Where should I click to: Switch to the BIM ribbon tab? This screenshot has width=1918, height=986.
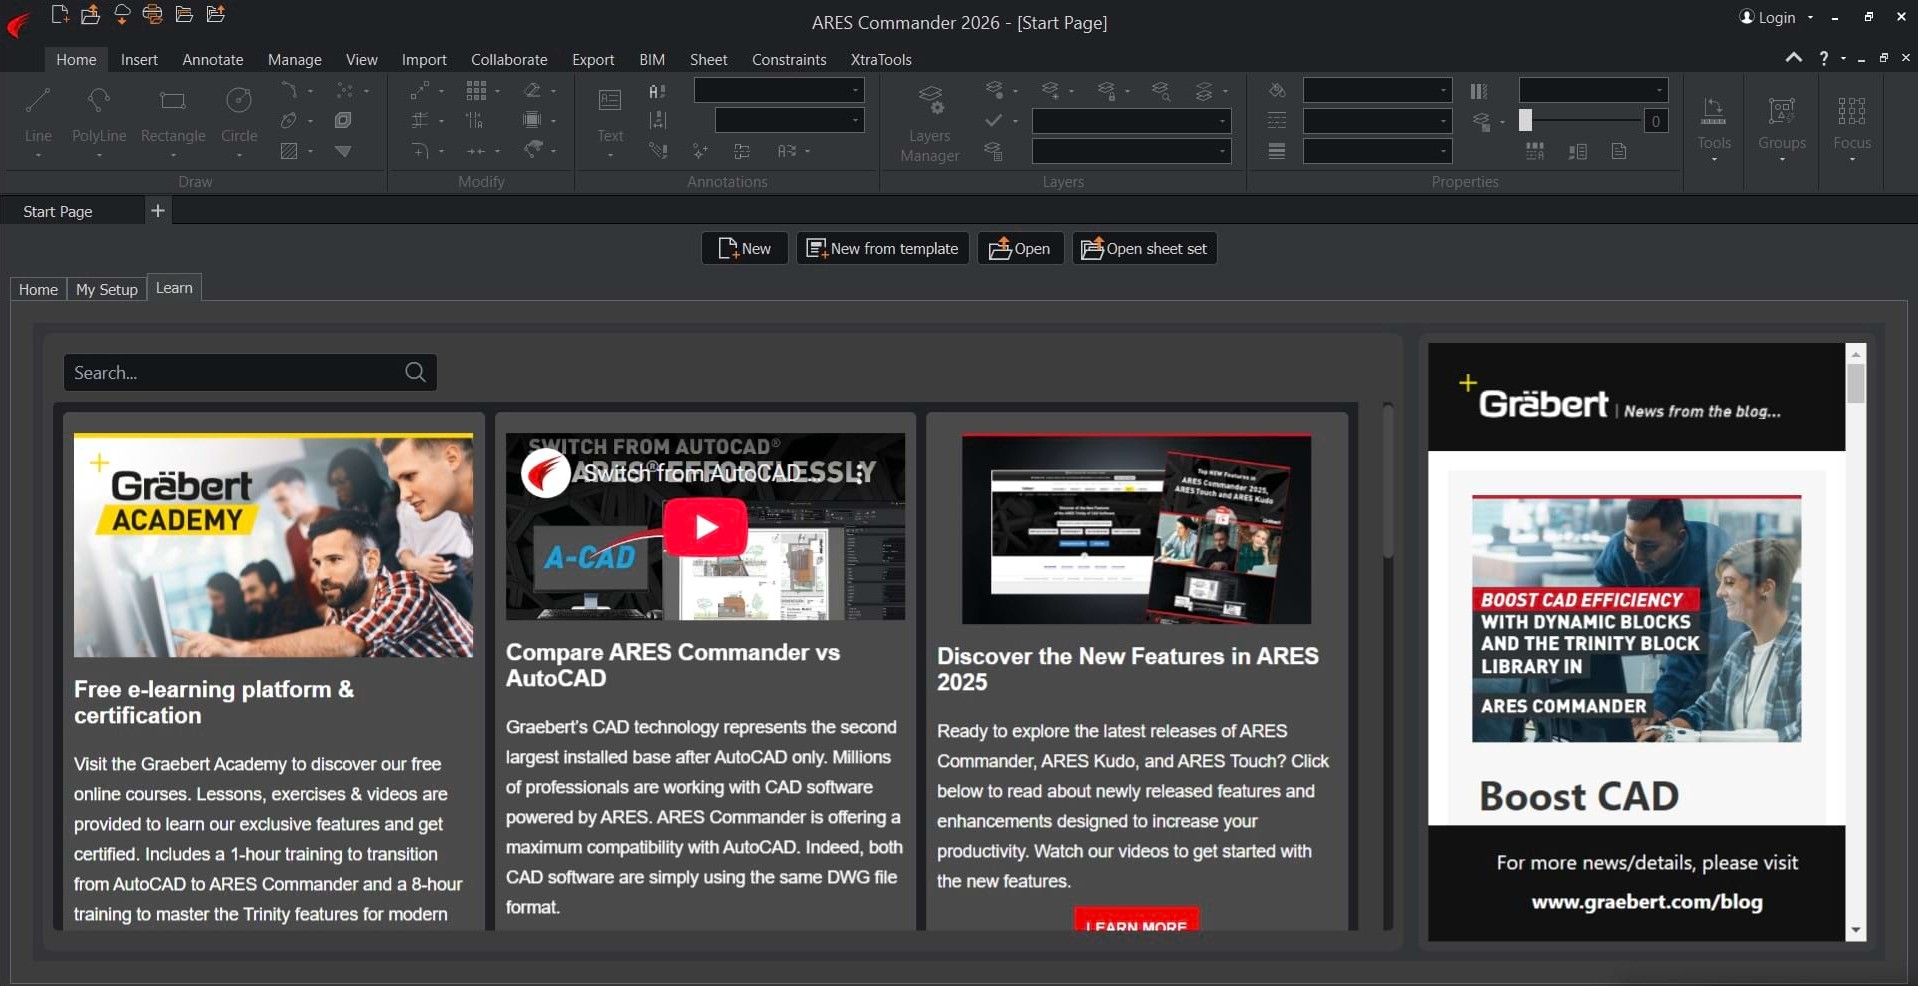(652, 59)
